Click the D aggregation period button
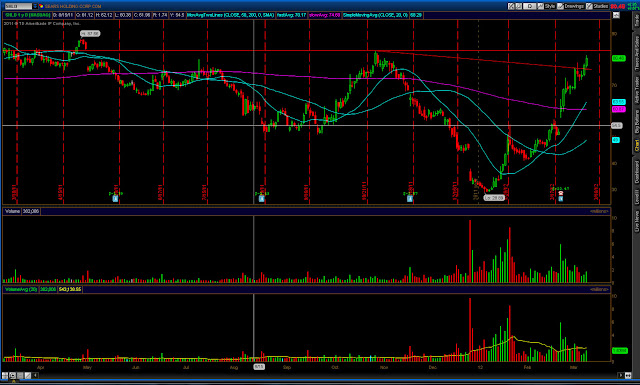Image resolution: width=640 pixels, height=385 pixels. pos(530,6)
